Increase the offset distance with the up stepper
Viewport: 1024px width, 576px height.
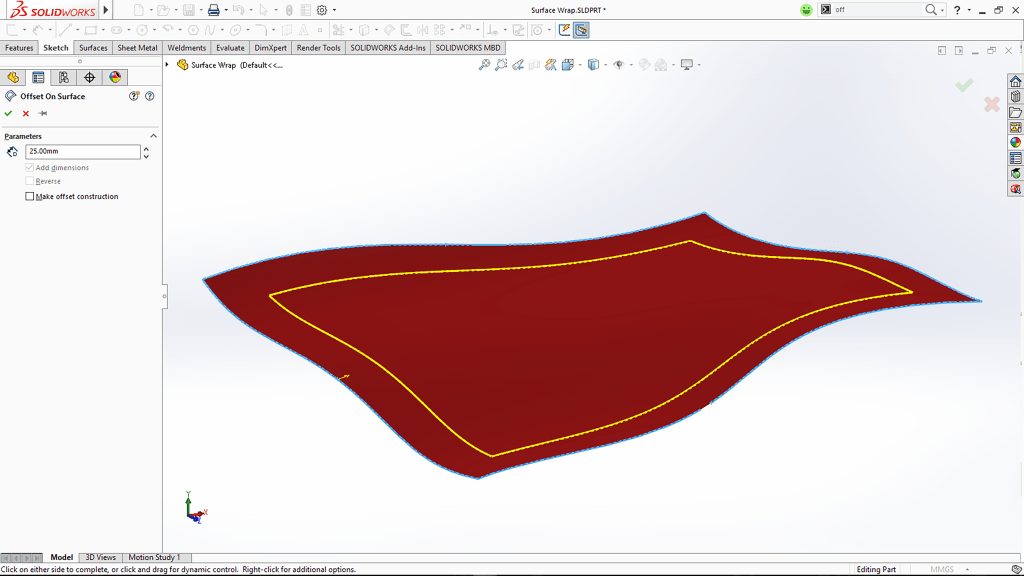(x=147, y=147)
